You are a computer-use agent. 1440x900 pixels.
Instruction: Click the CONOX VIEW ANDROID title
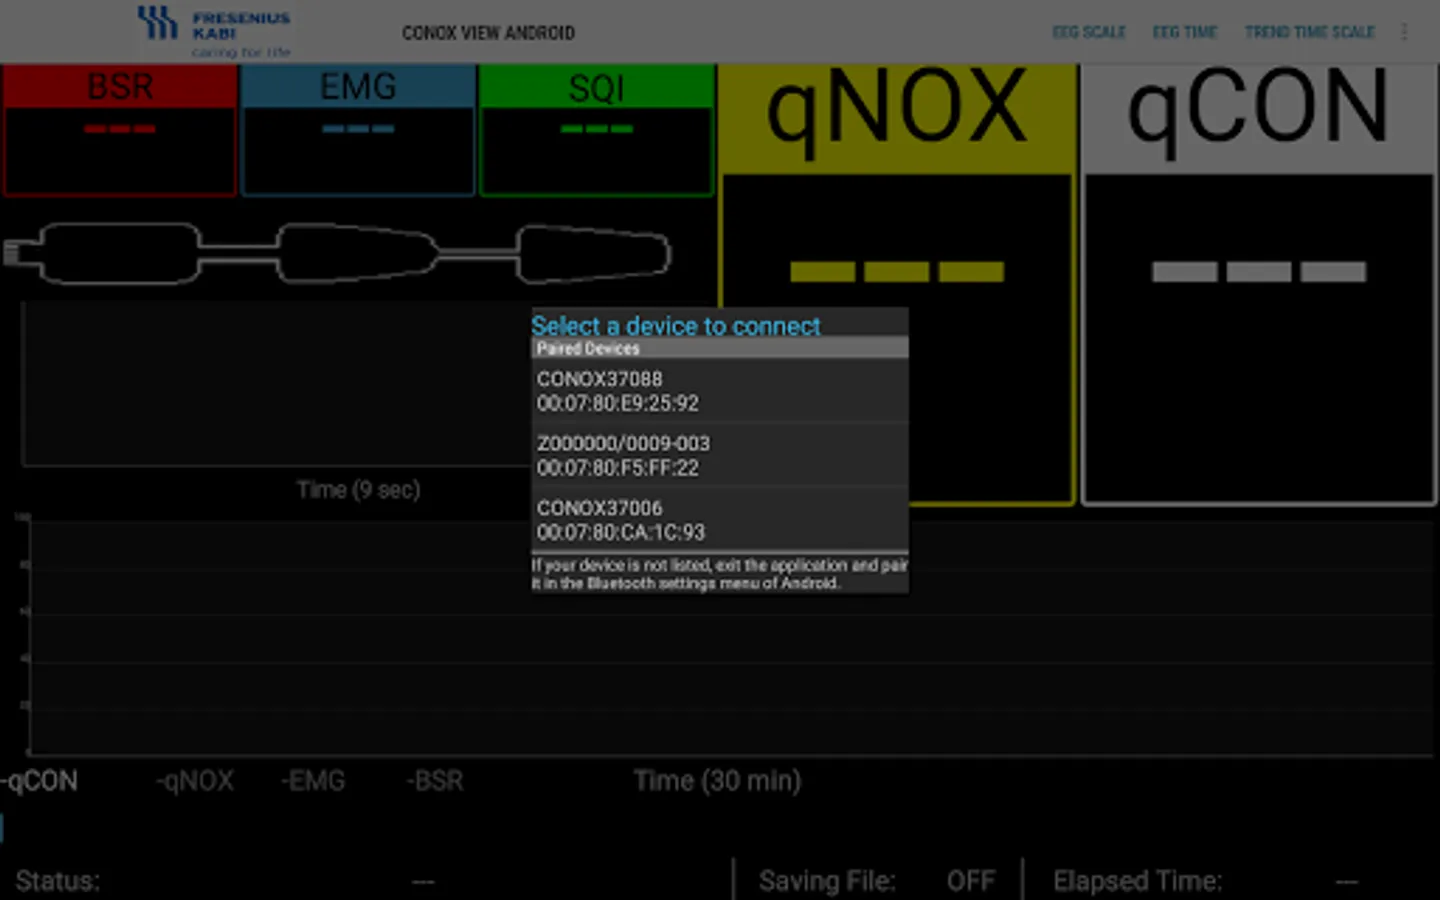[x=488, y=33]
